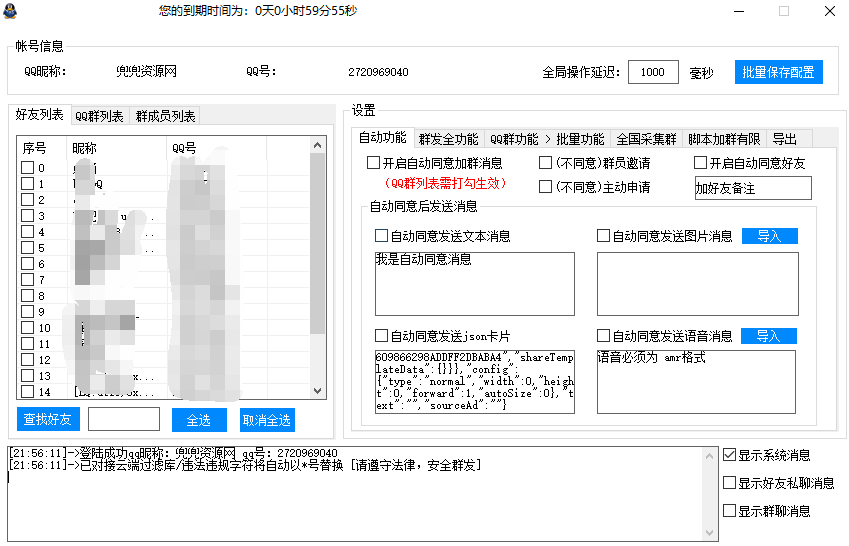Close the application window
The height and width of the screenshot is (546, 849).
click(830, 11)
